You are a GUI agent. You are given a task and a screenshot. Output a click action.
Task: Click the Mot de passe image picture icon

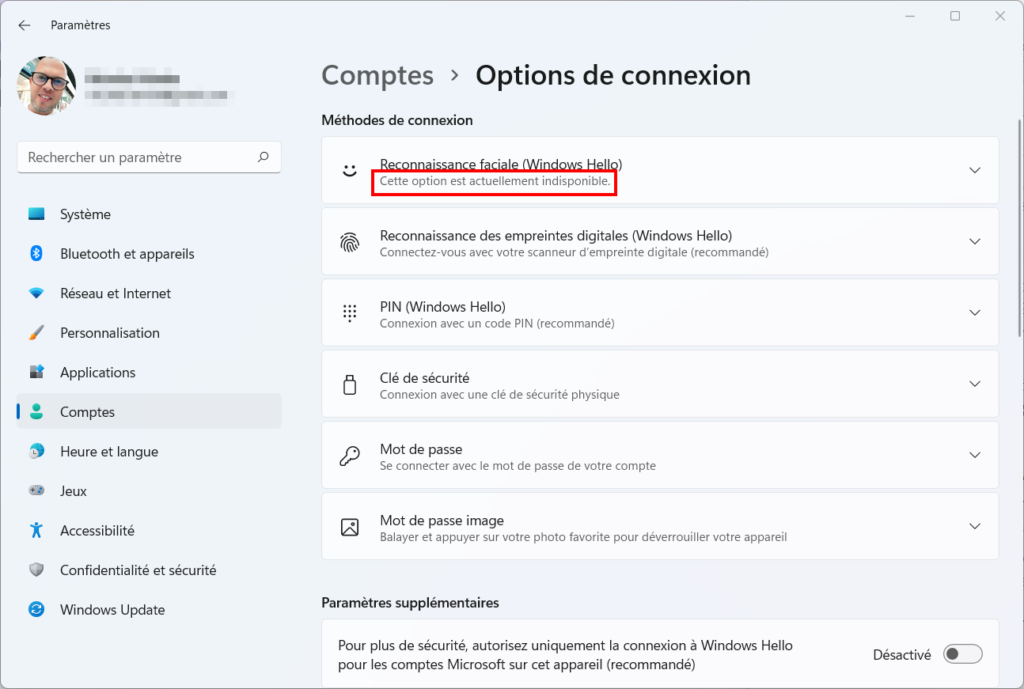350,527
